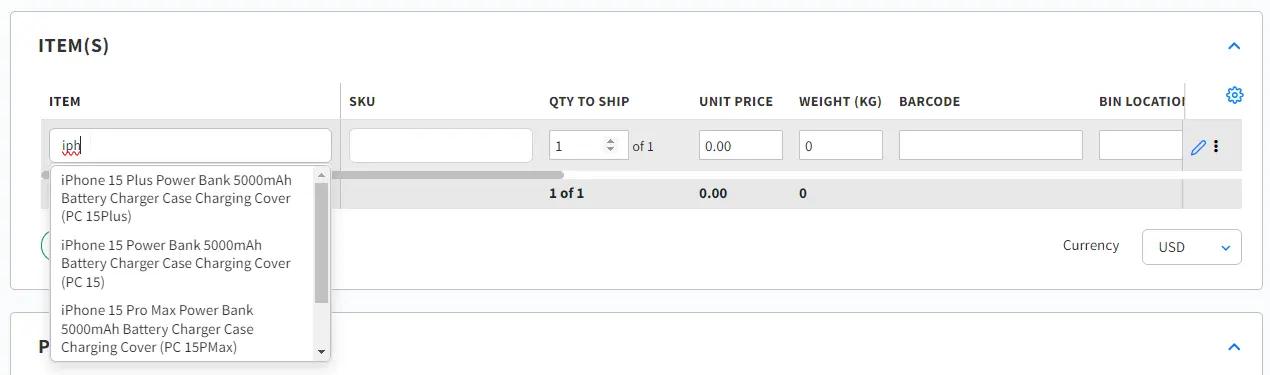Open the USD currency dropdown

[1191, 247]
